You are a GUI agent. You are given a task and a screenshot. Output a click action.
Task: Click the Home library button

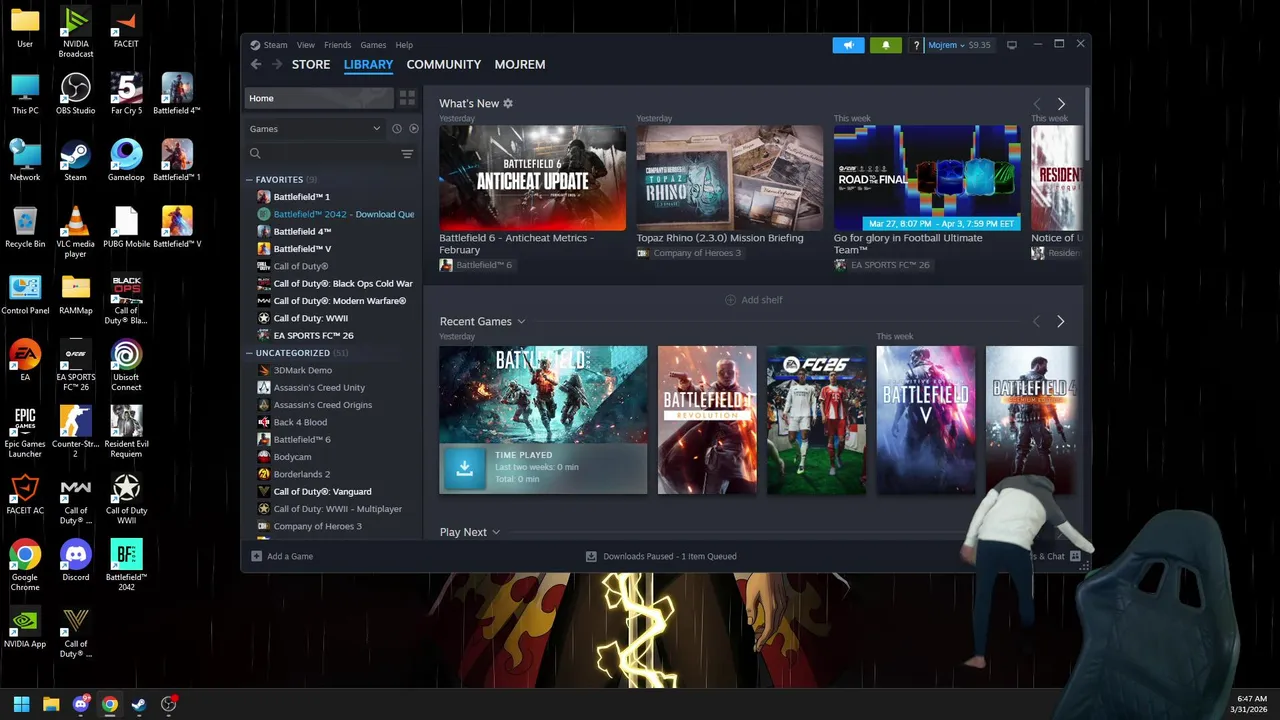coord(319,98)
